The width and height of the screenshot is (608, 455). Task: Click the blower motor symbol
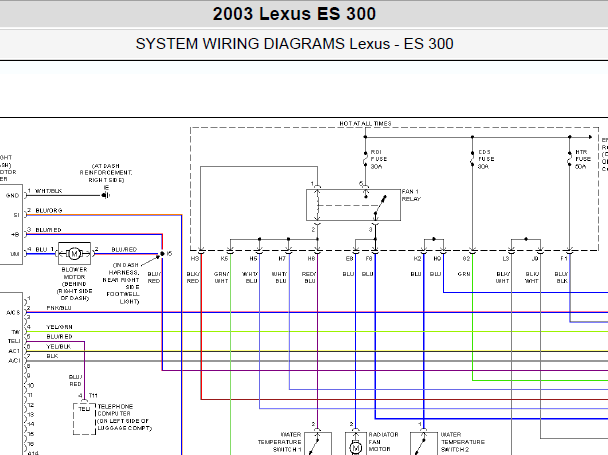[x=74, y=254]
